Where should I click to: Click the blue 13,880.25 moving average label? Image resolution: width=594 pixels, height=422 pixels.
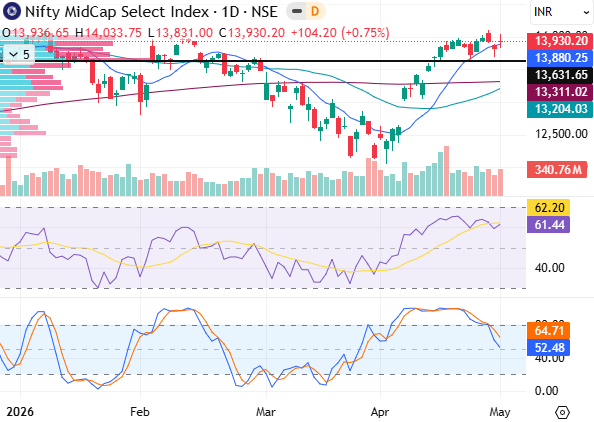[560, 58]
